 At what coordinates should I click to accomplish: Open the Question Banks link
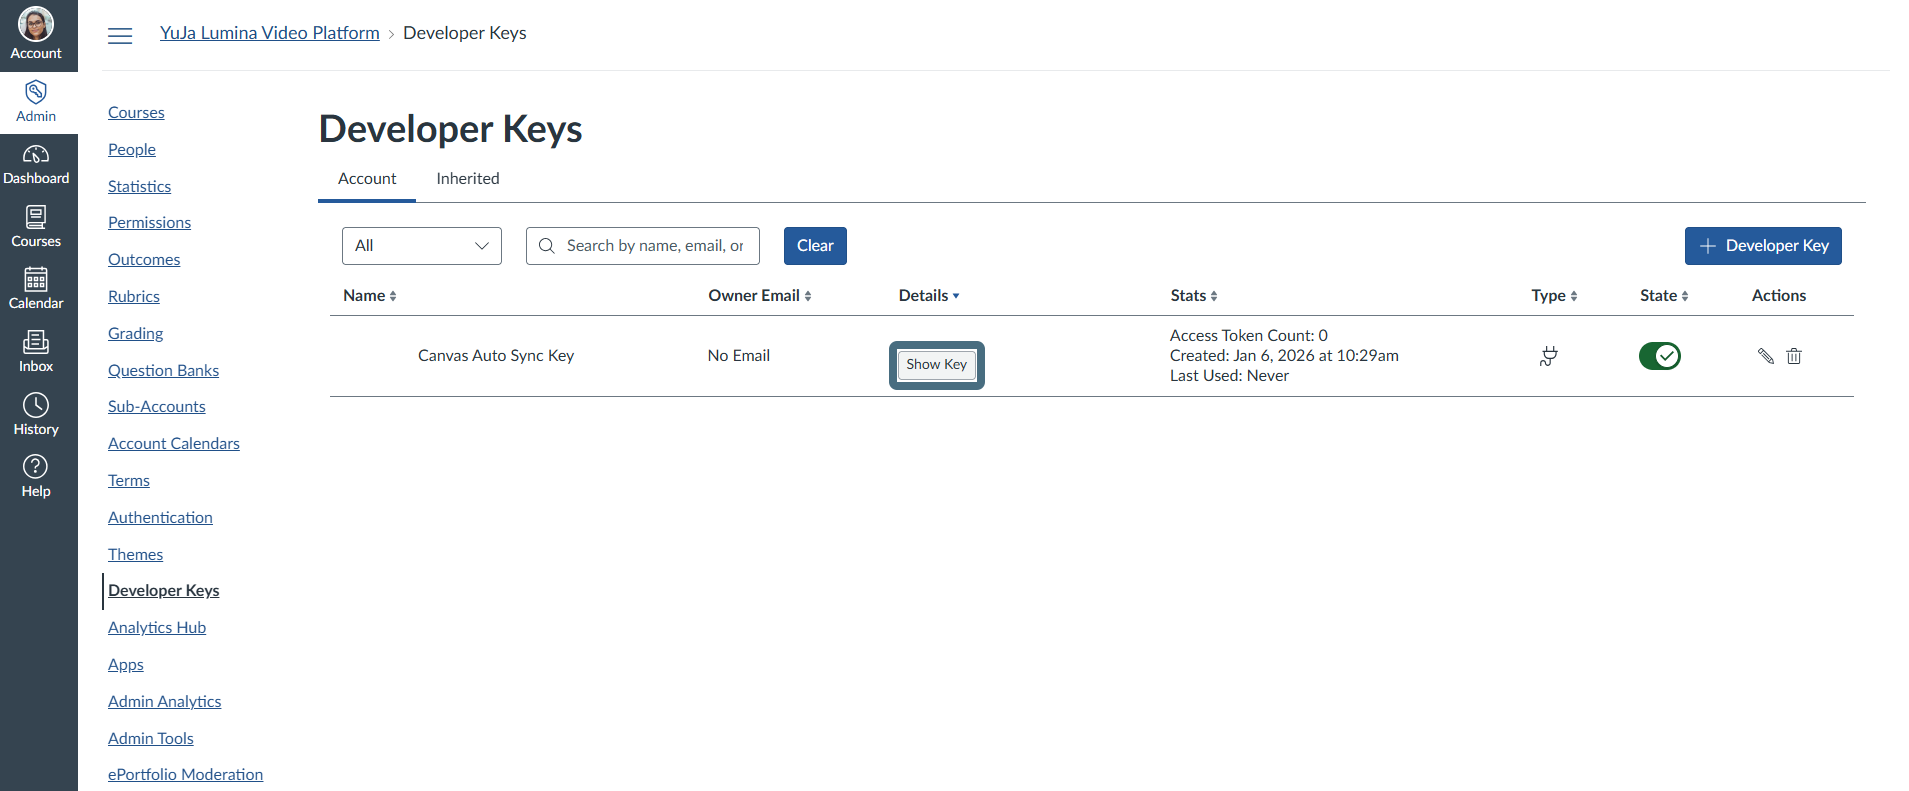[x=163, y=371]
